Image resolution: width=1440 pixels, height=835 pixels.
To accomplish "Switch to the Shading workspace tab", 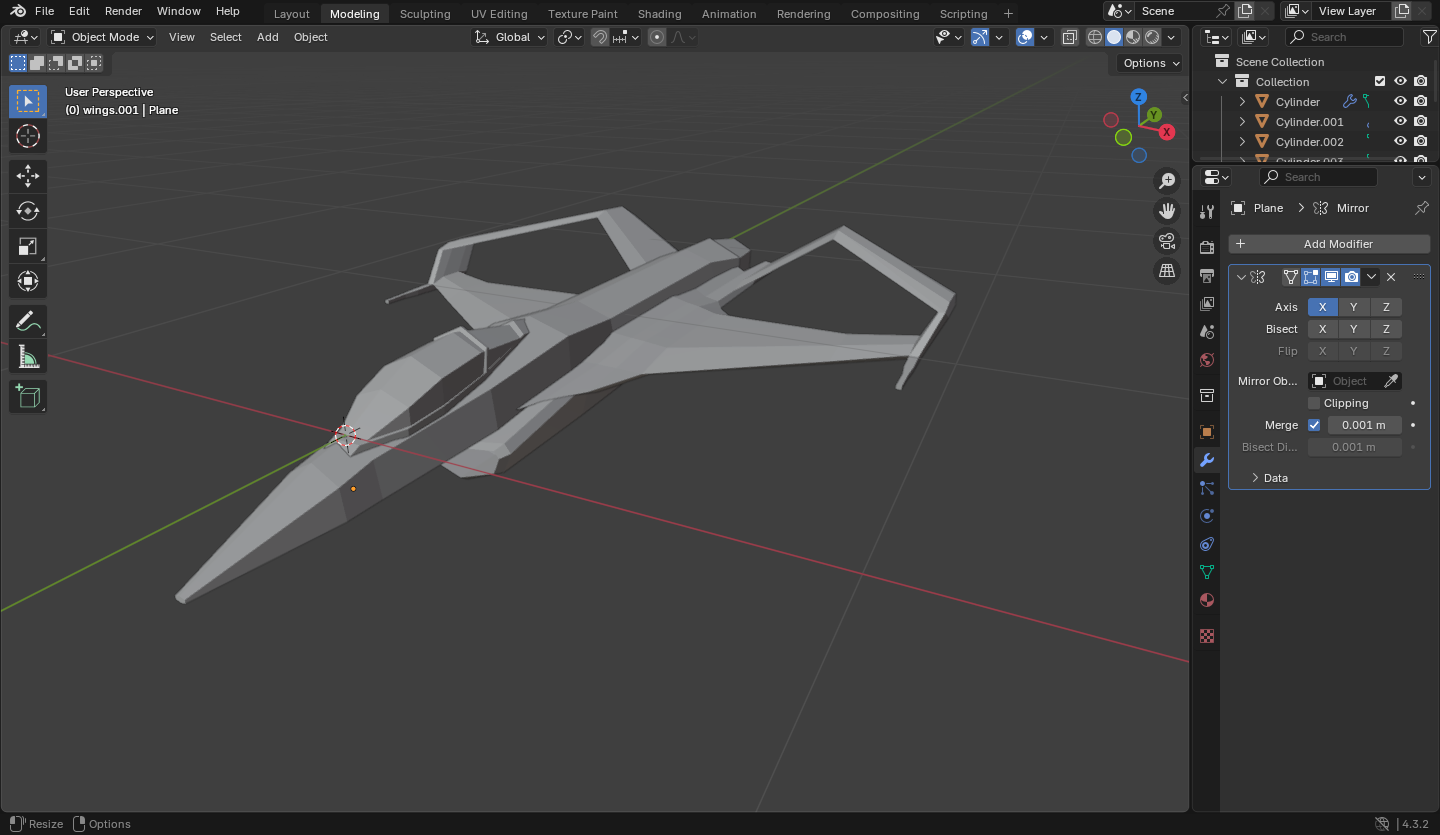I will (659, 14).
